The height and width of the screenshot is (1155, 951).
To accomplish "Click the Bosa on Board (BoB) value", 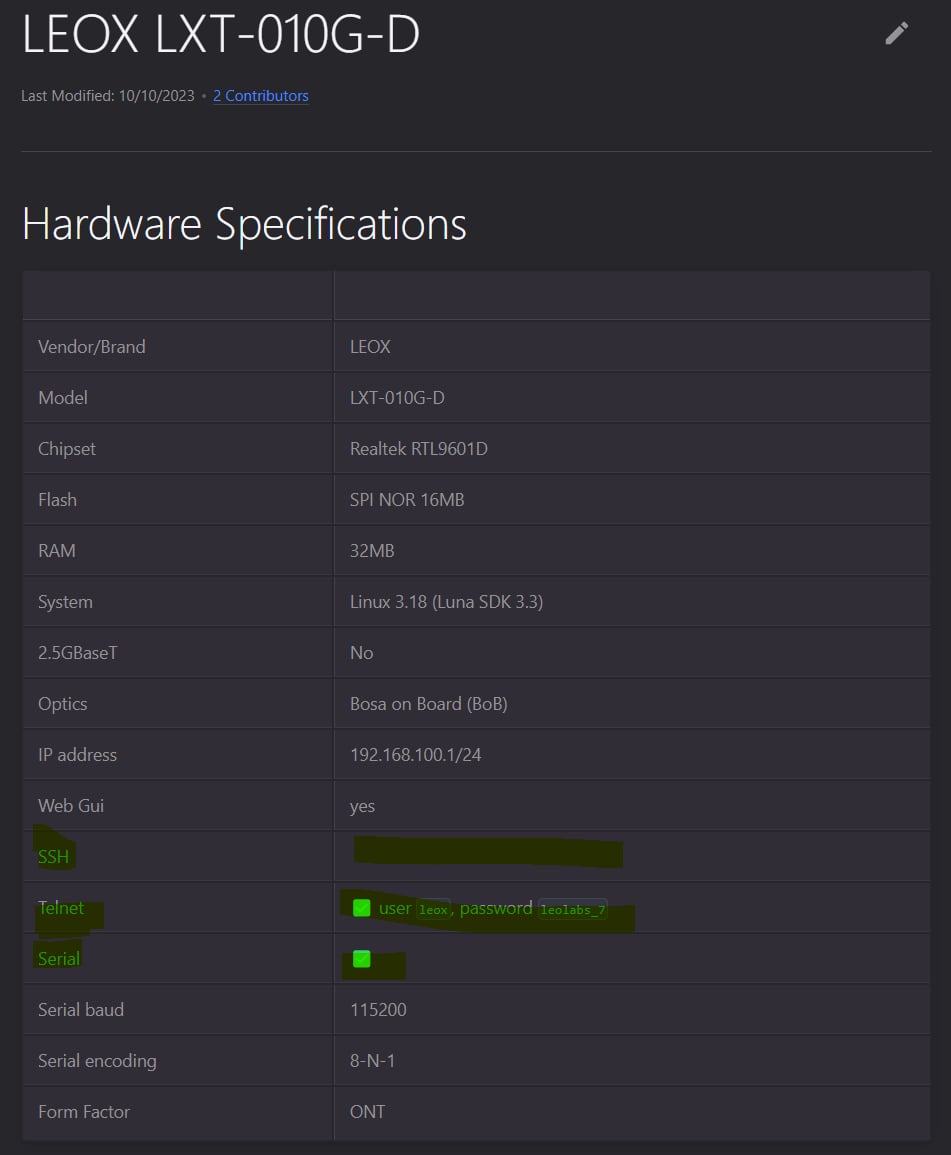I will point(428,704).
